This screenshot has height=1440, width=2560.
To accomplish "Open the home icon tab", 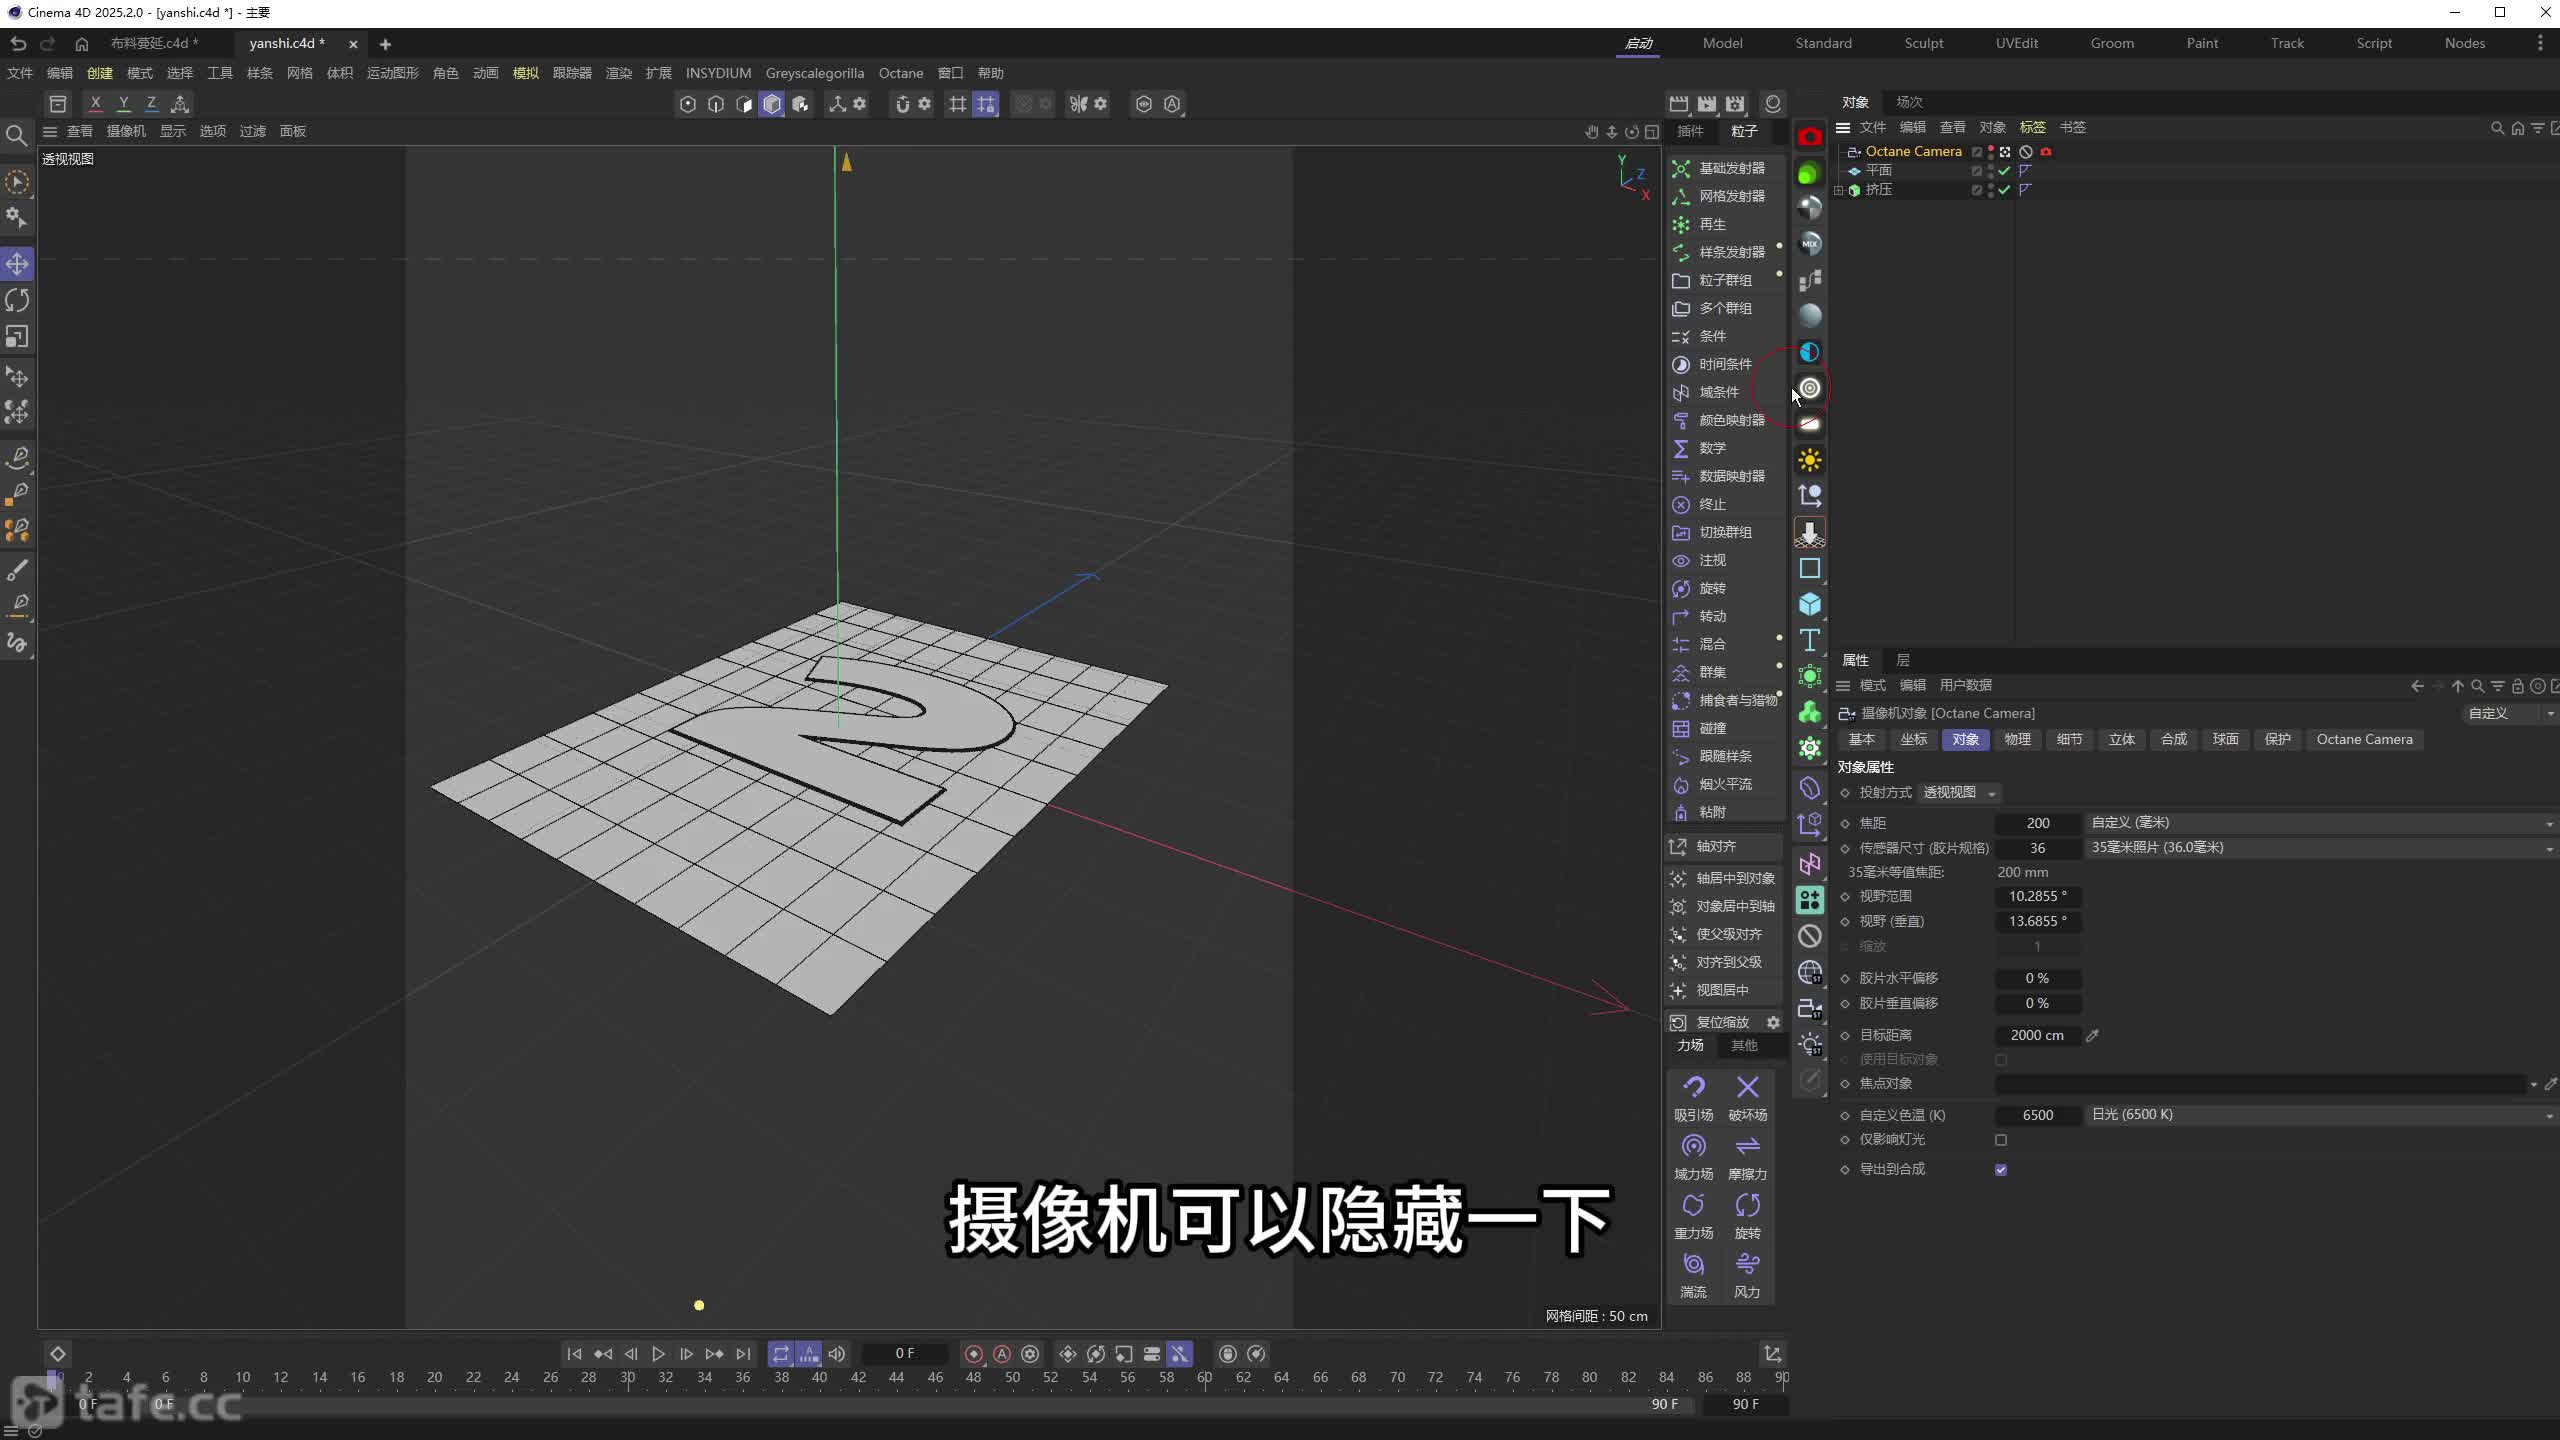I will tap(82, 43).
